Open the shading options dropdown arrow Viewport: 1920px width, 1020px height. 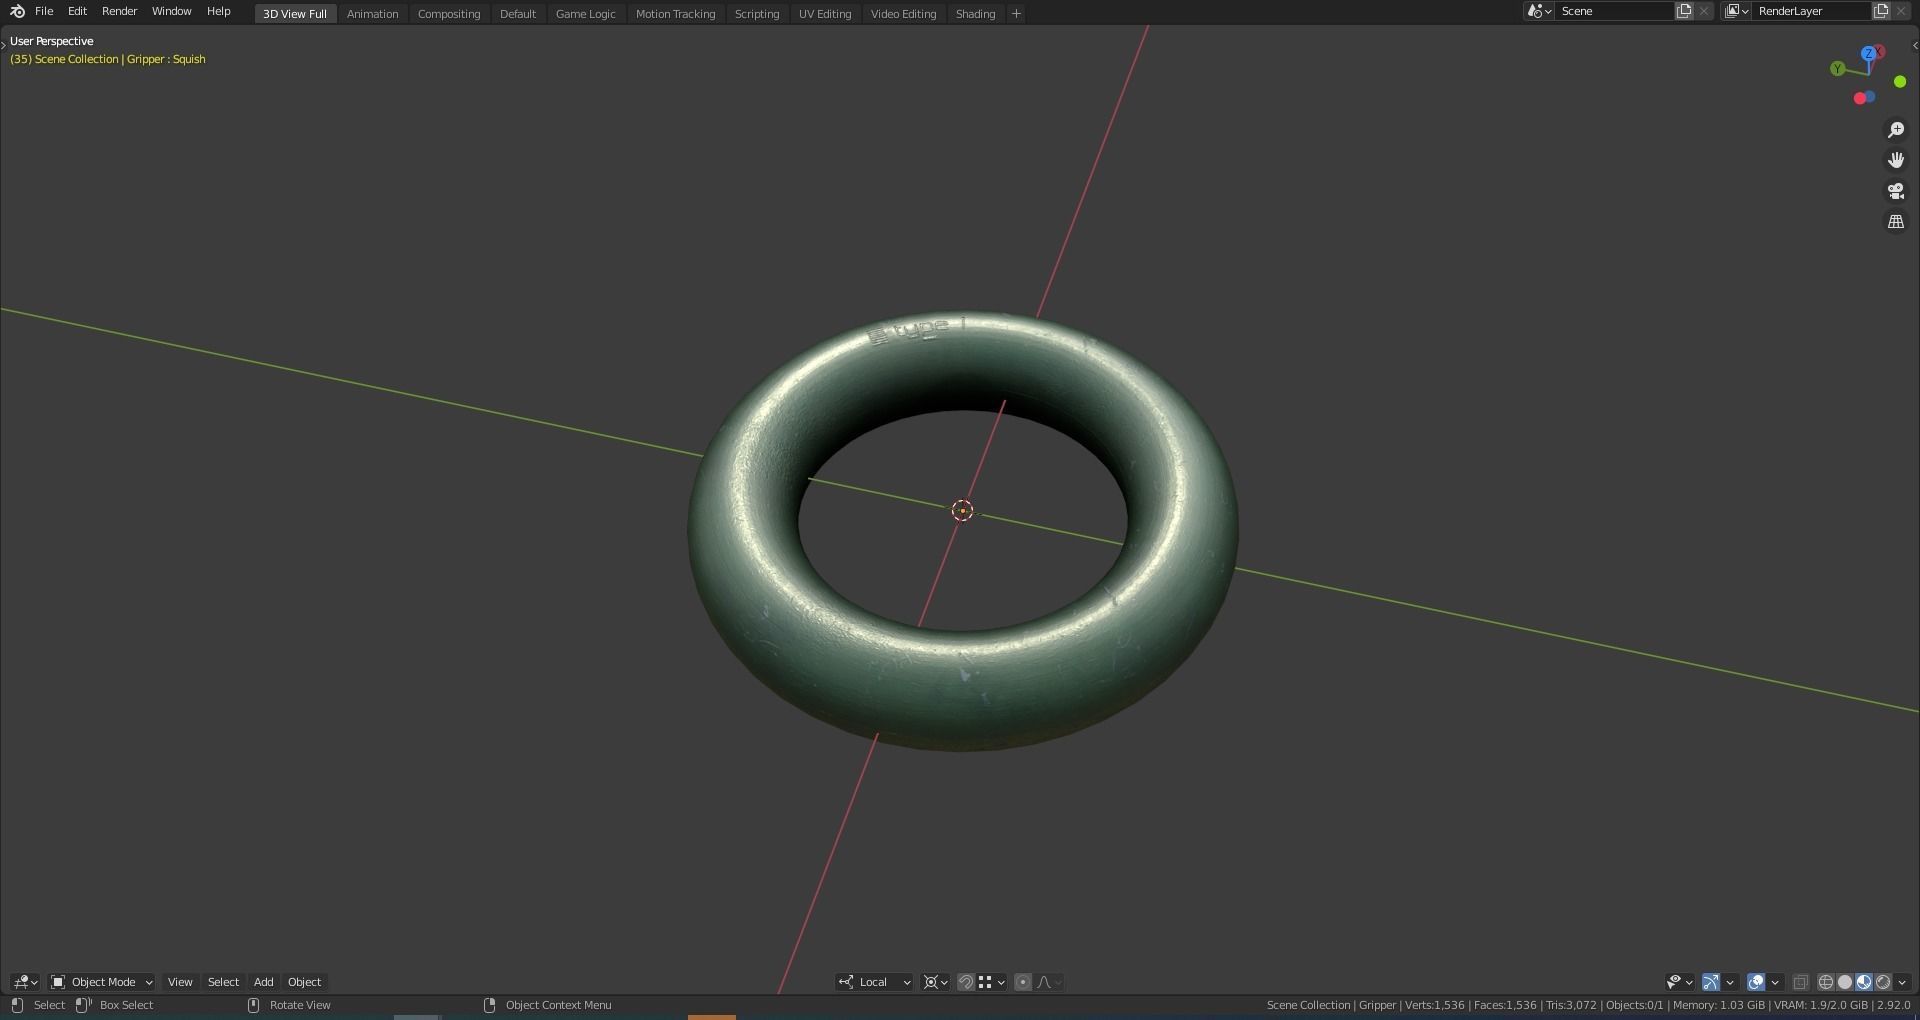1902,982
